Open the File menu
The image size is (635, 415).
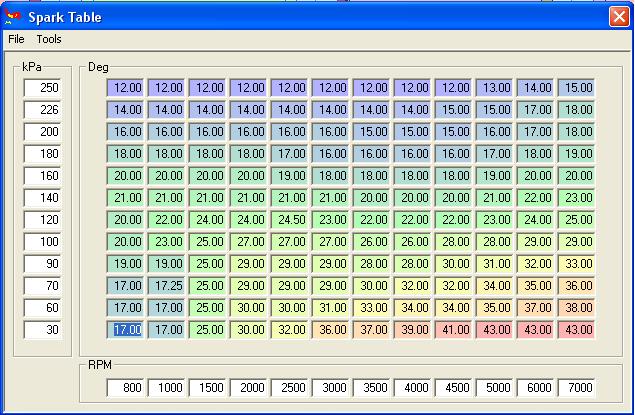[16, 39]
